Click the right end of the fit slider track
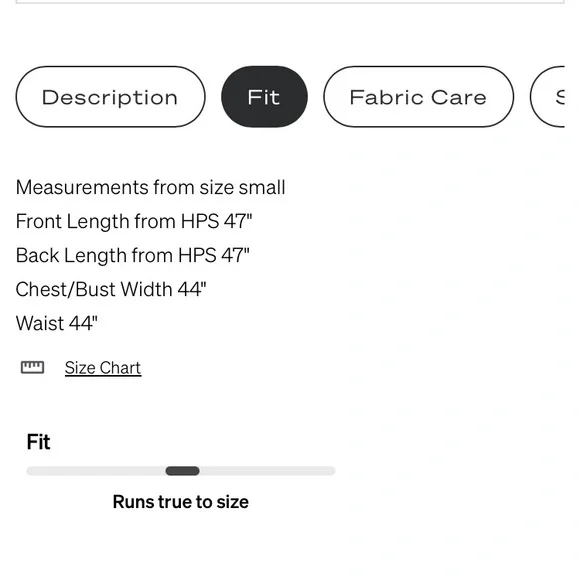 tap(331, 471)
